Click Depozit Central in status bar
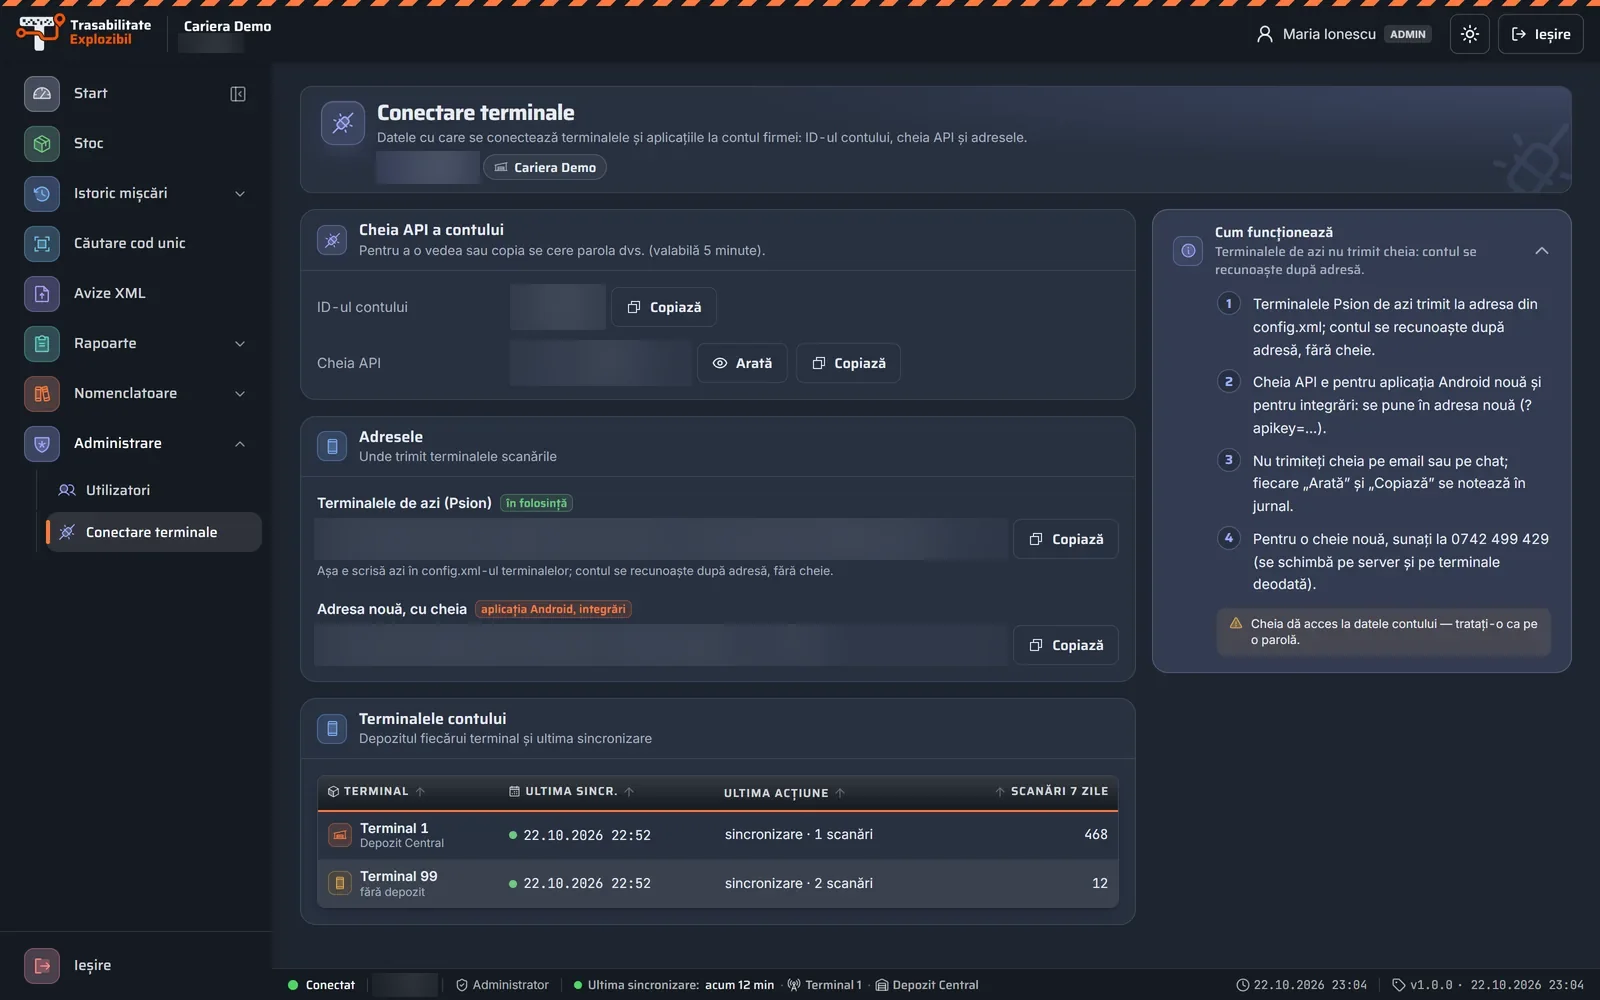This screenshot has width=1600, height=1000. pos(927,985)
